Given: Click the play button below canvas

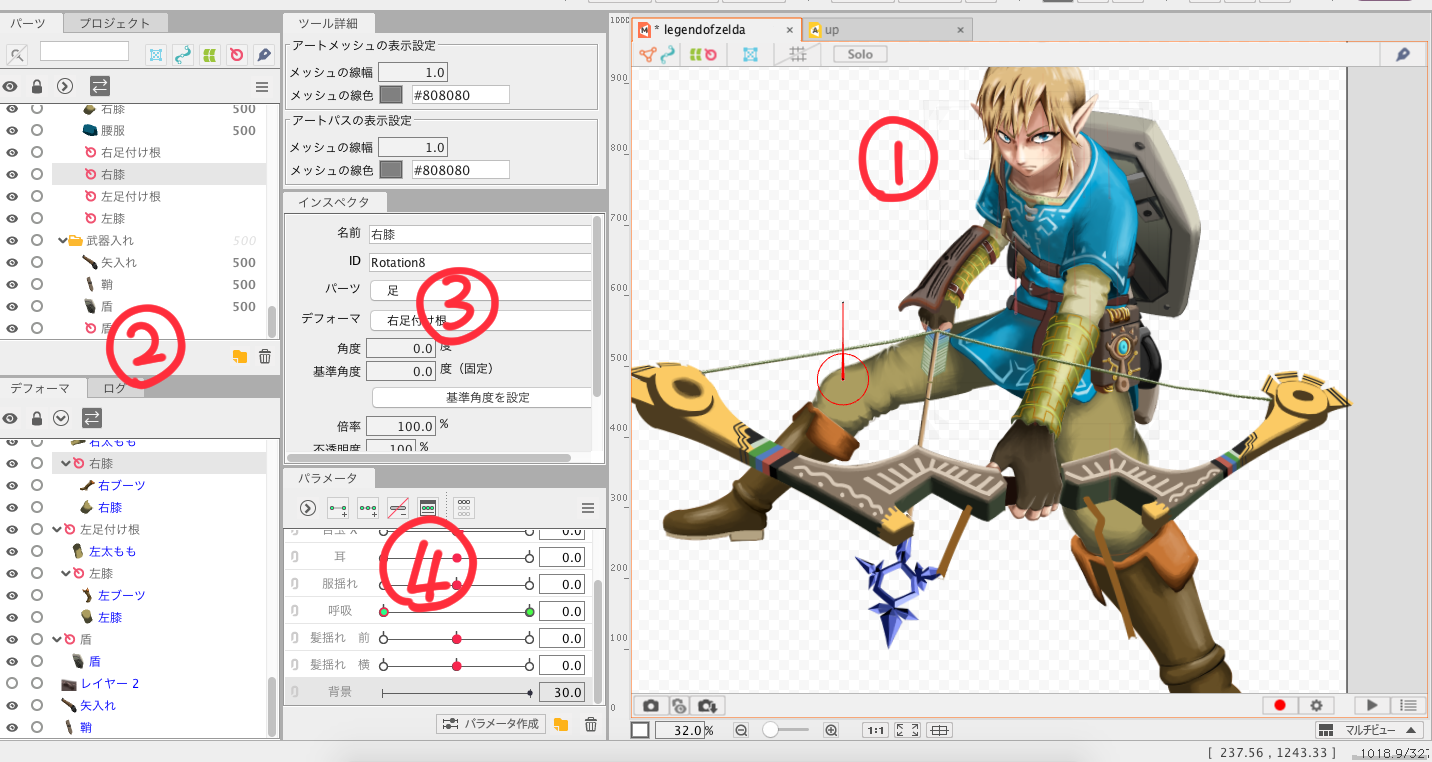Looking at the screenshot, I should [x=1372, y=706].
